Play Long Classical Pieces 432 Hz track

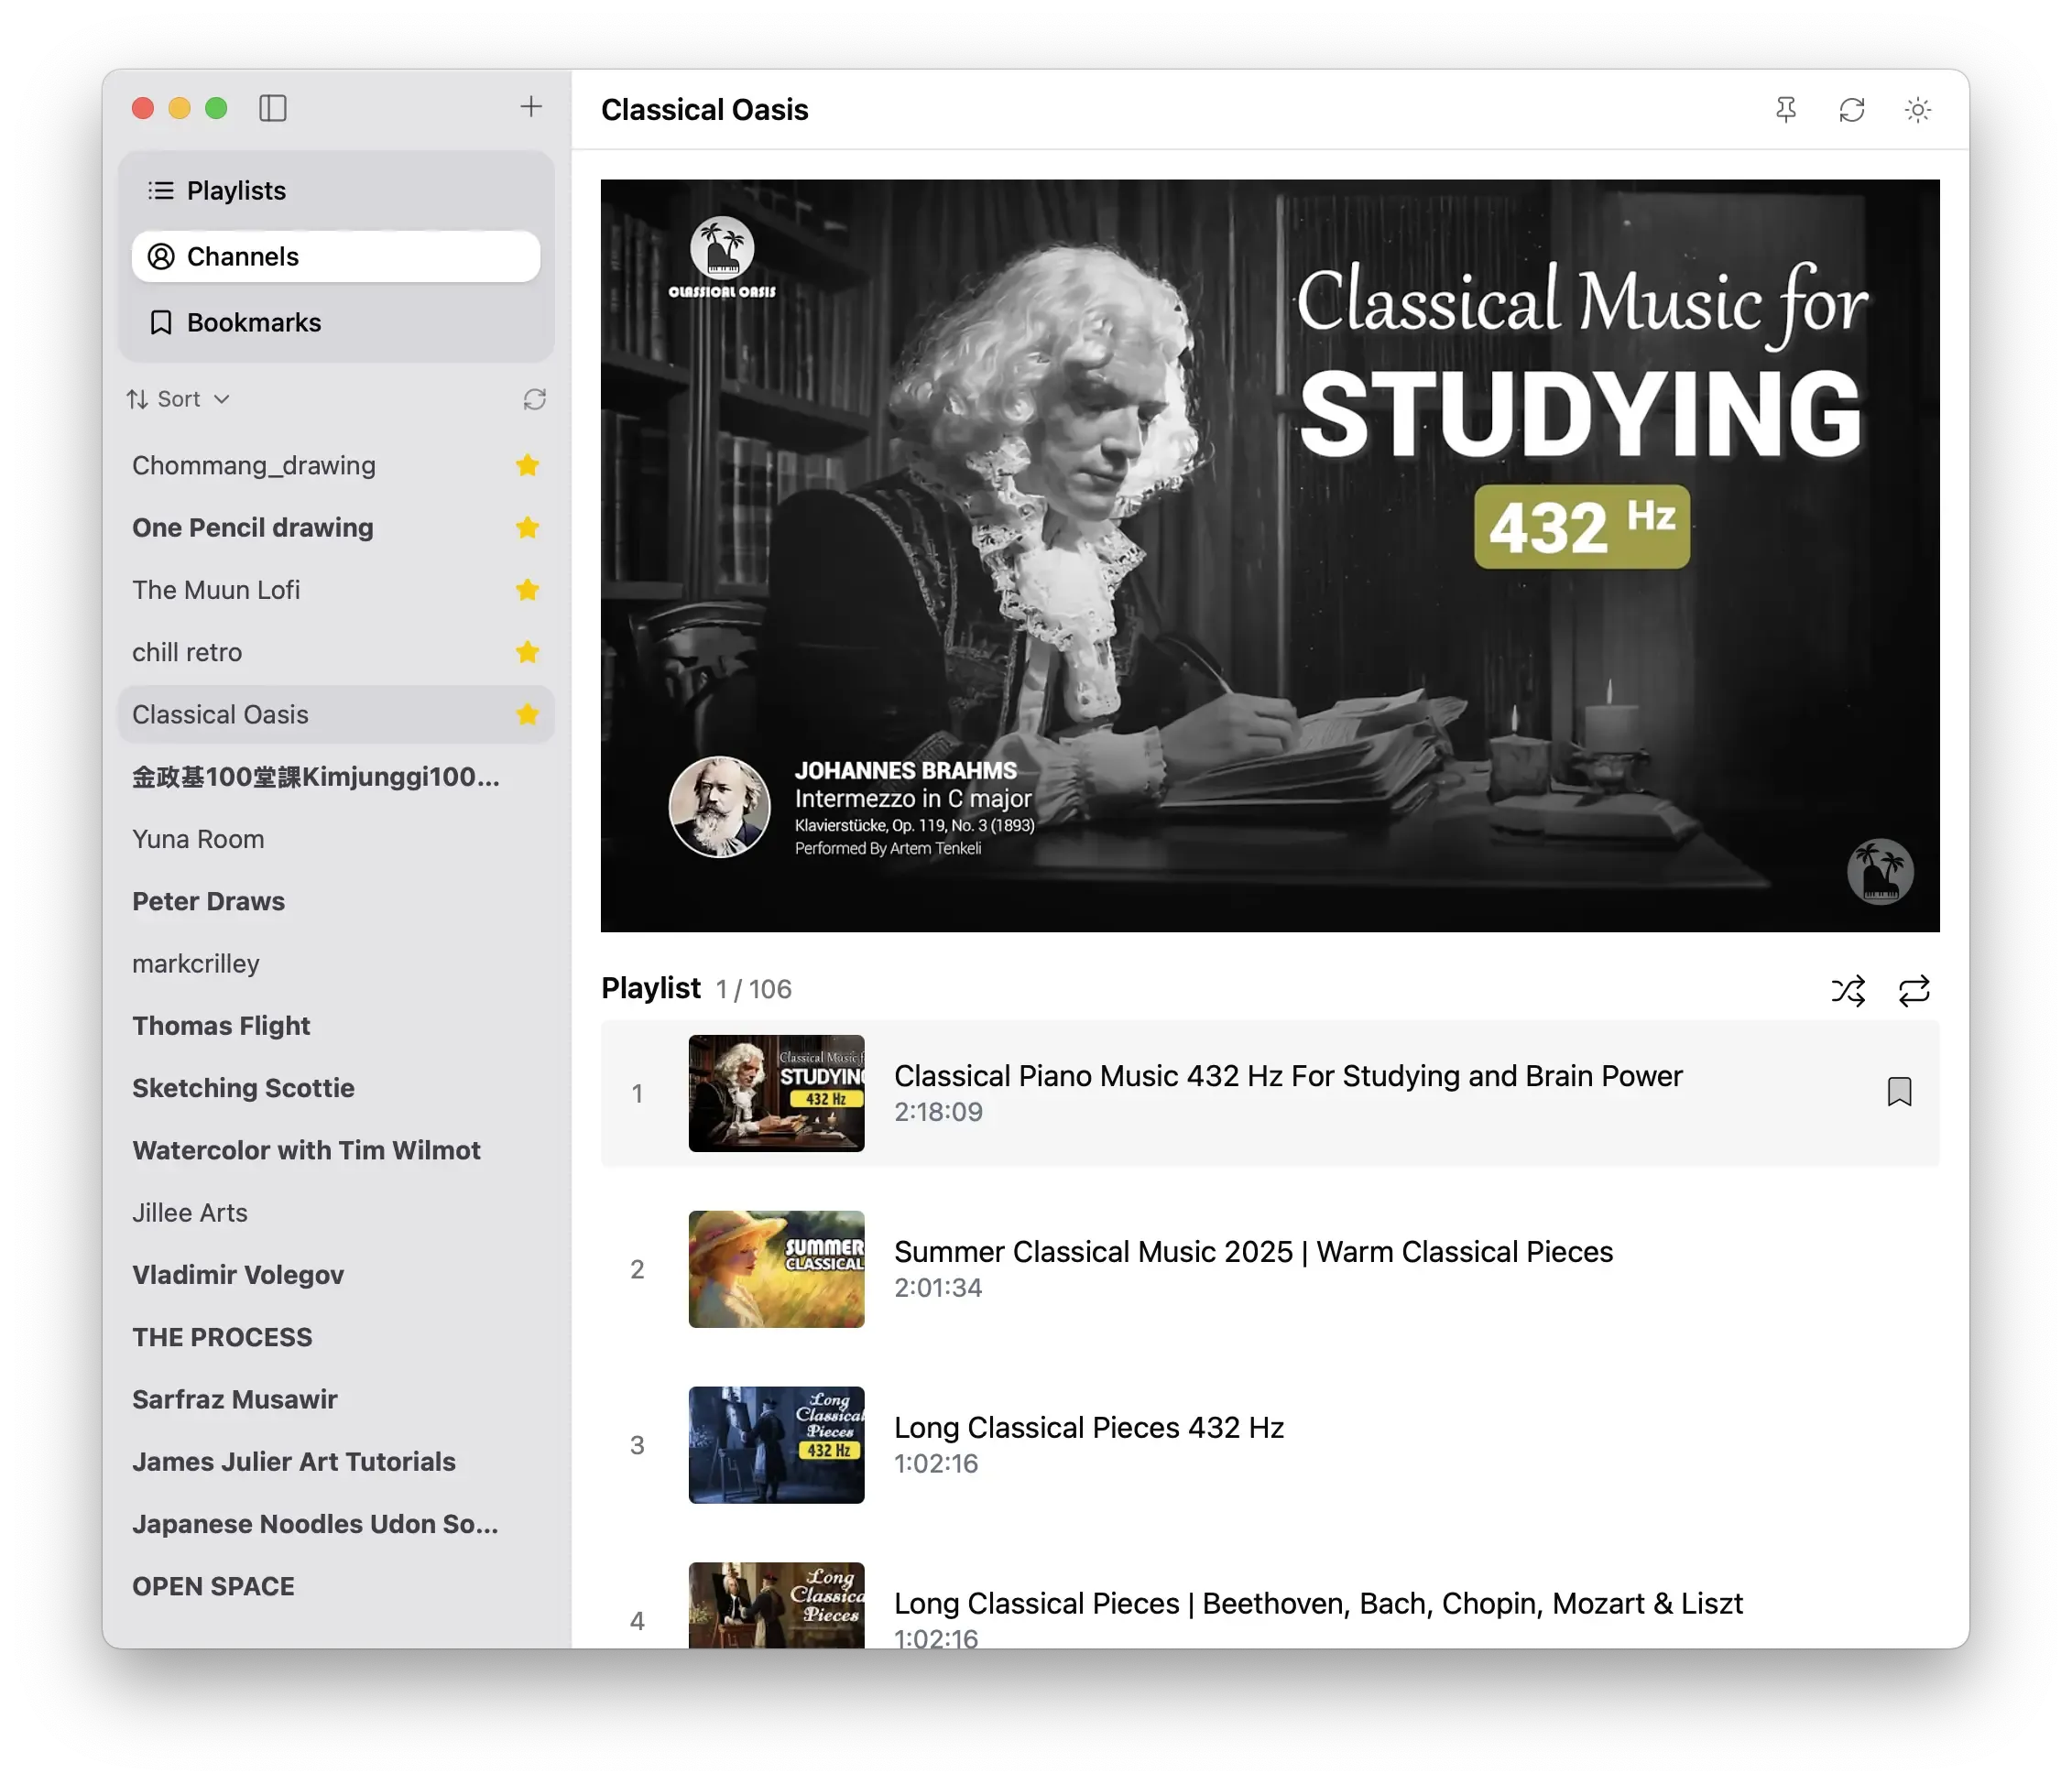pos(1088,1428)
